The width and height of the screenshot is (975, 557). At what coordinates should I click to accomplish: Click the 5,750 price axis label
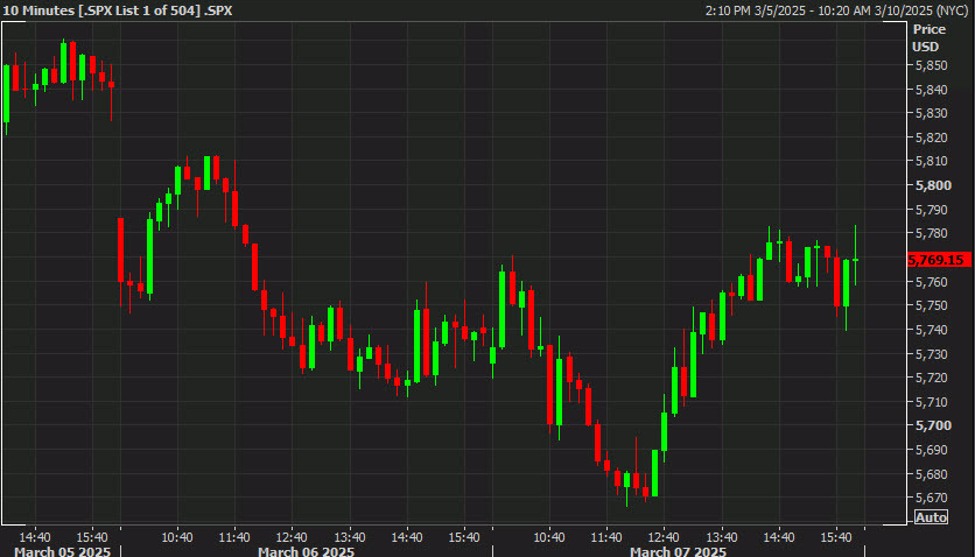[x=931, y=306]
